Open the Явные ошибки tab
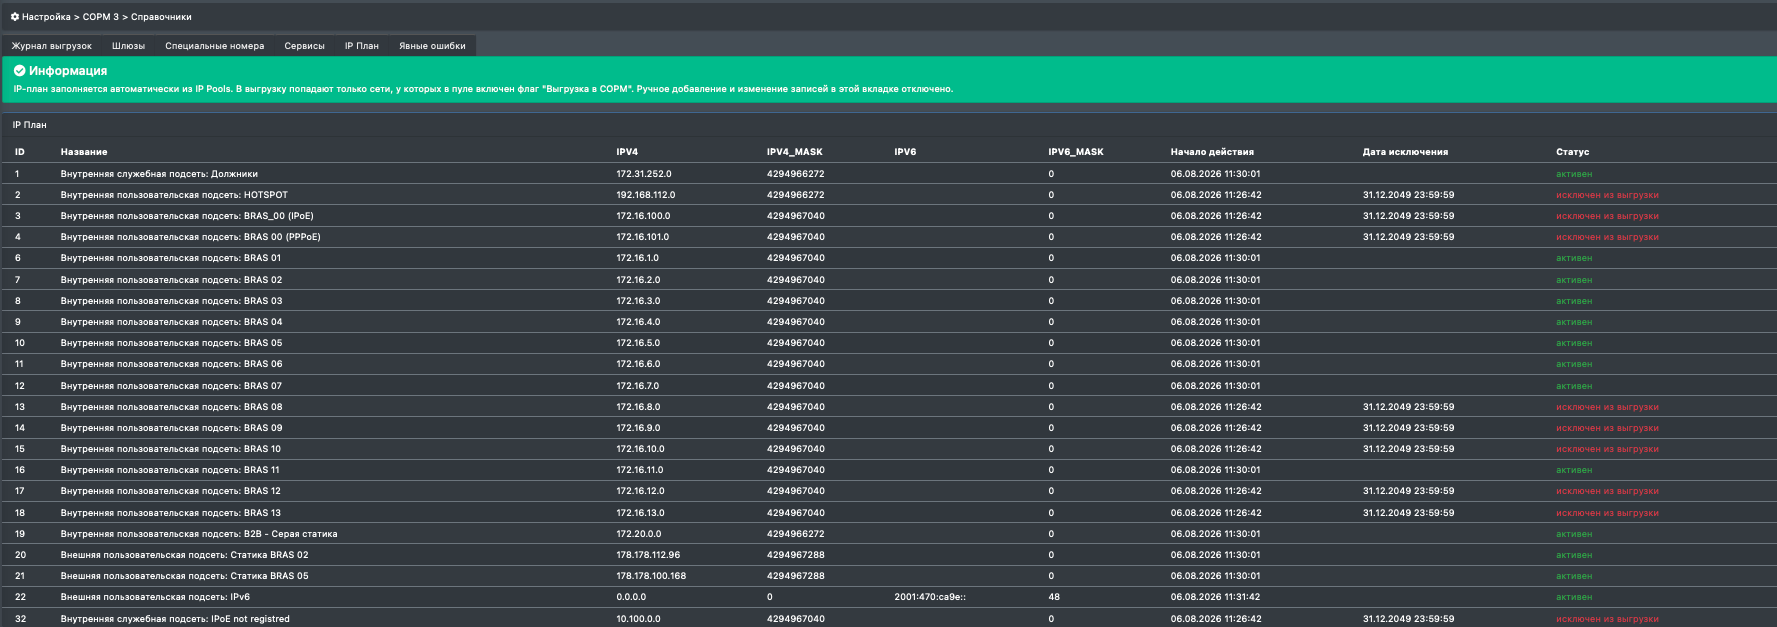 pyautogui.click(x=432, y=46)
